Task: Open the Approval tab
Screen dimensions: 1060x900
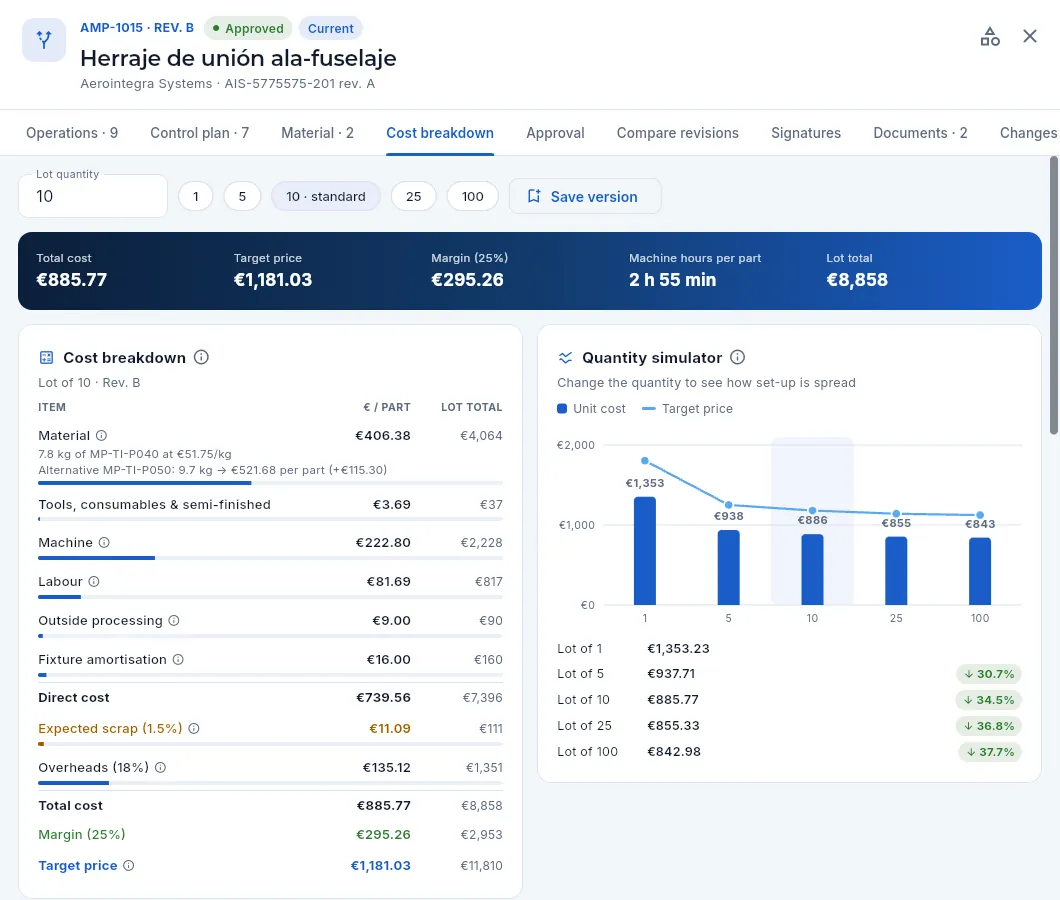Action: pos(555,133)
